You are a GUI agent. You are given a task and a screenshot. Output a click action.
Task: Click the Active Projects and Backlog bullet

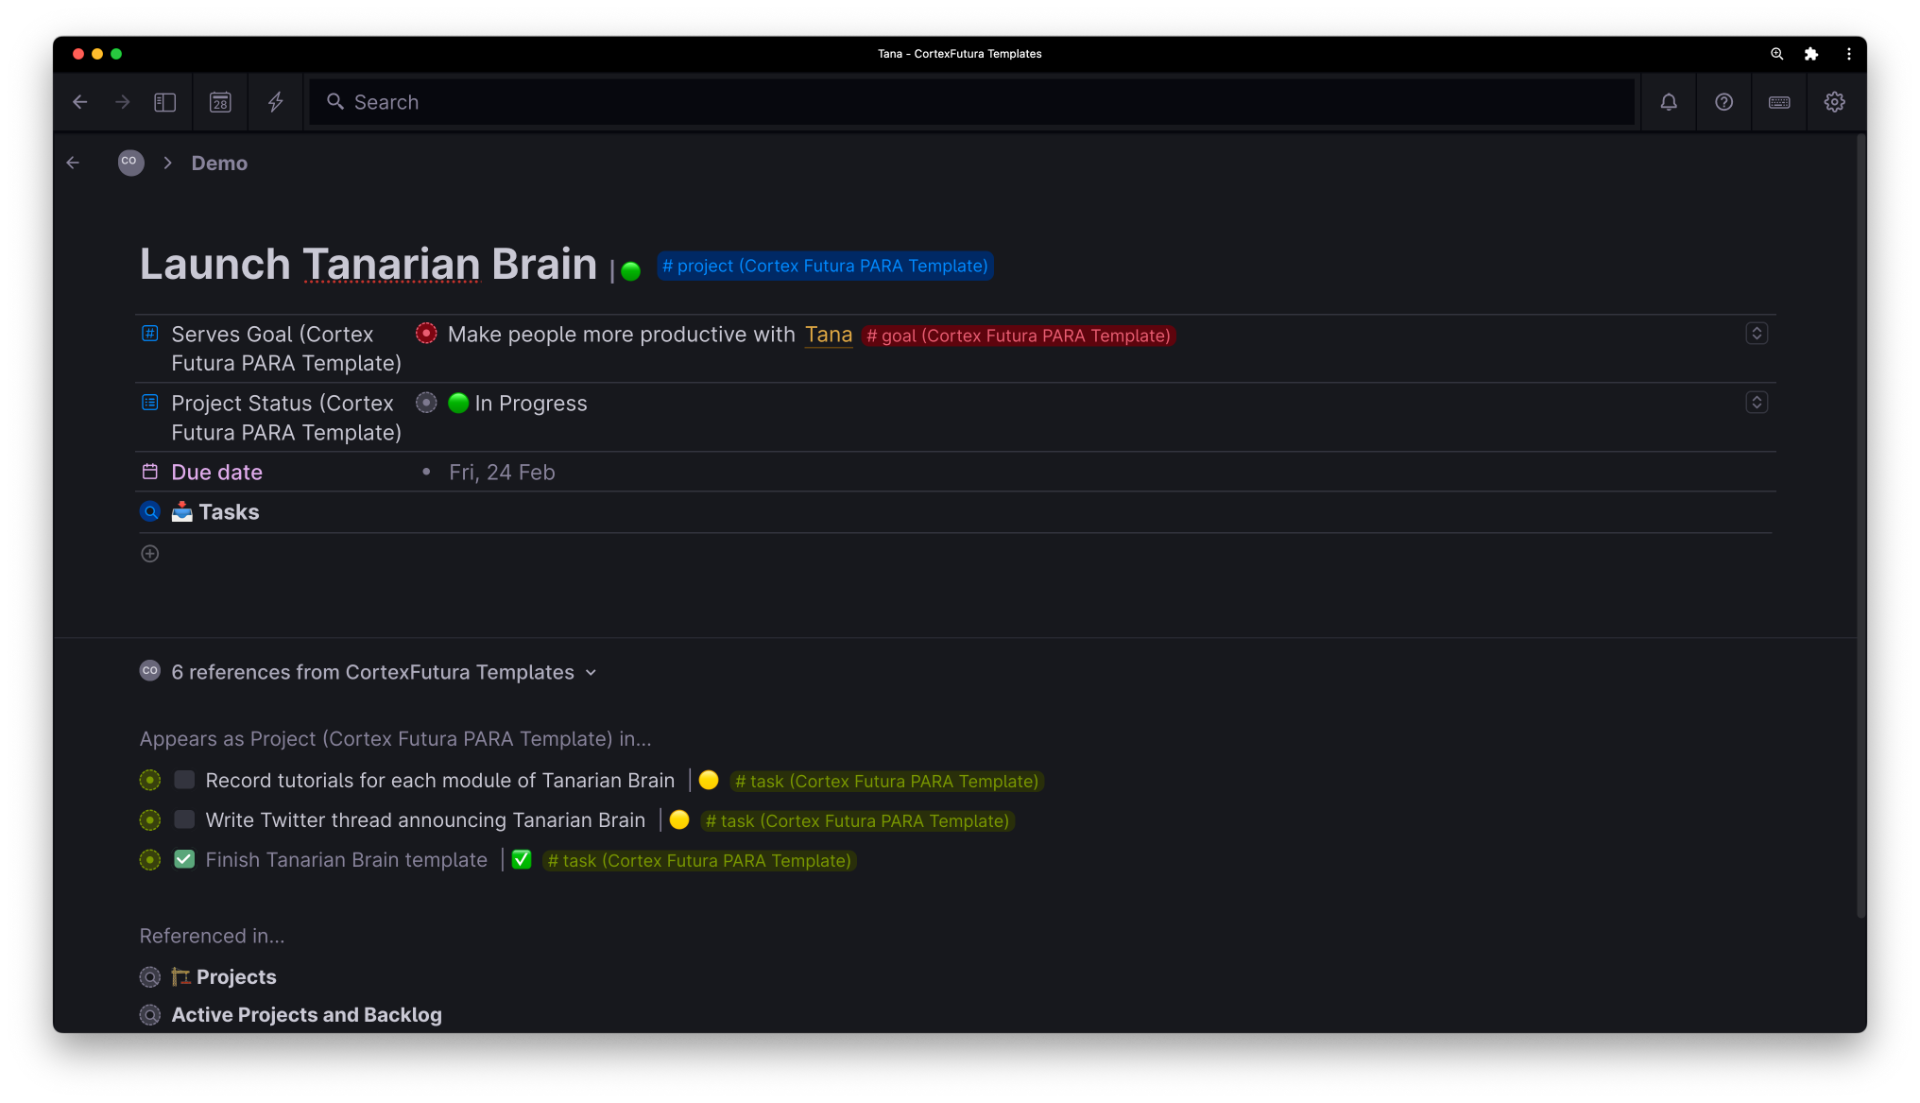point(150,1015)
